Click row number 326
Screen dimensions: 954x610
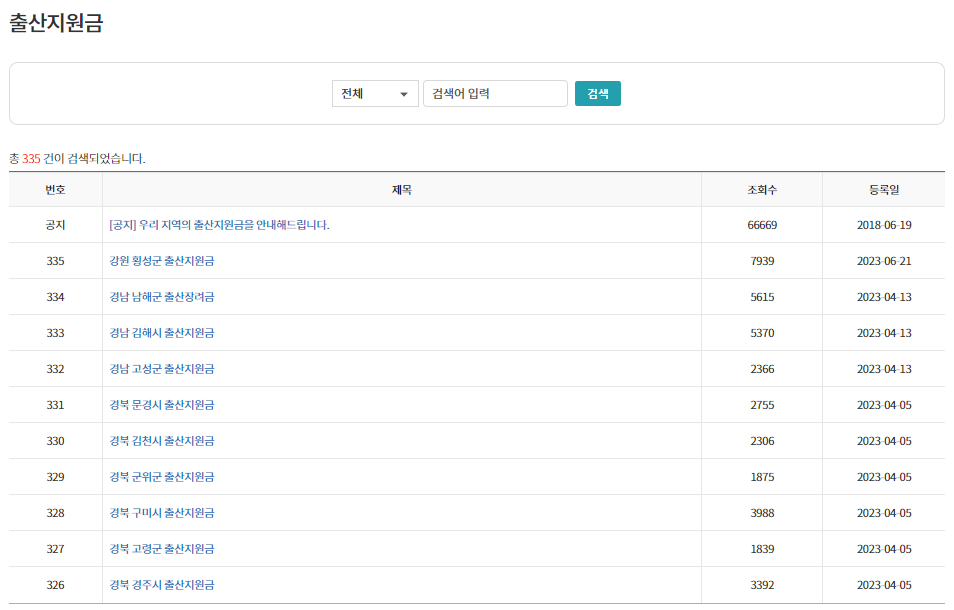pyautogui.click(x=55, y=585)
